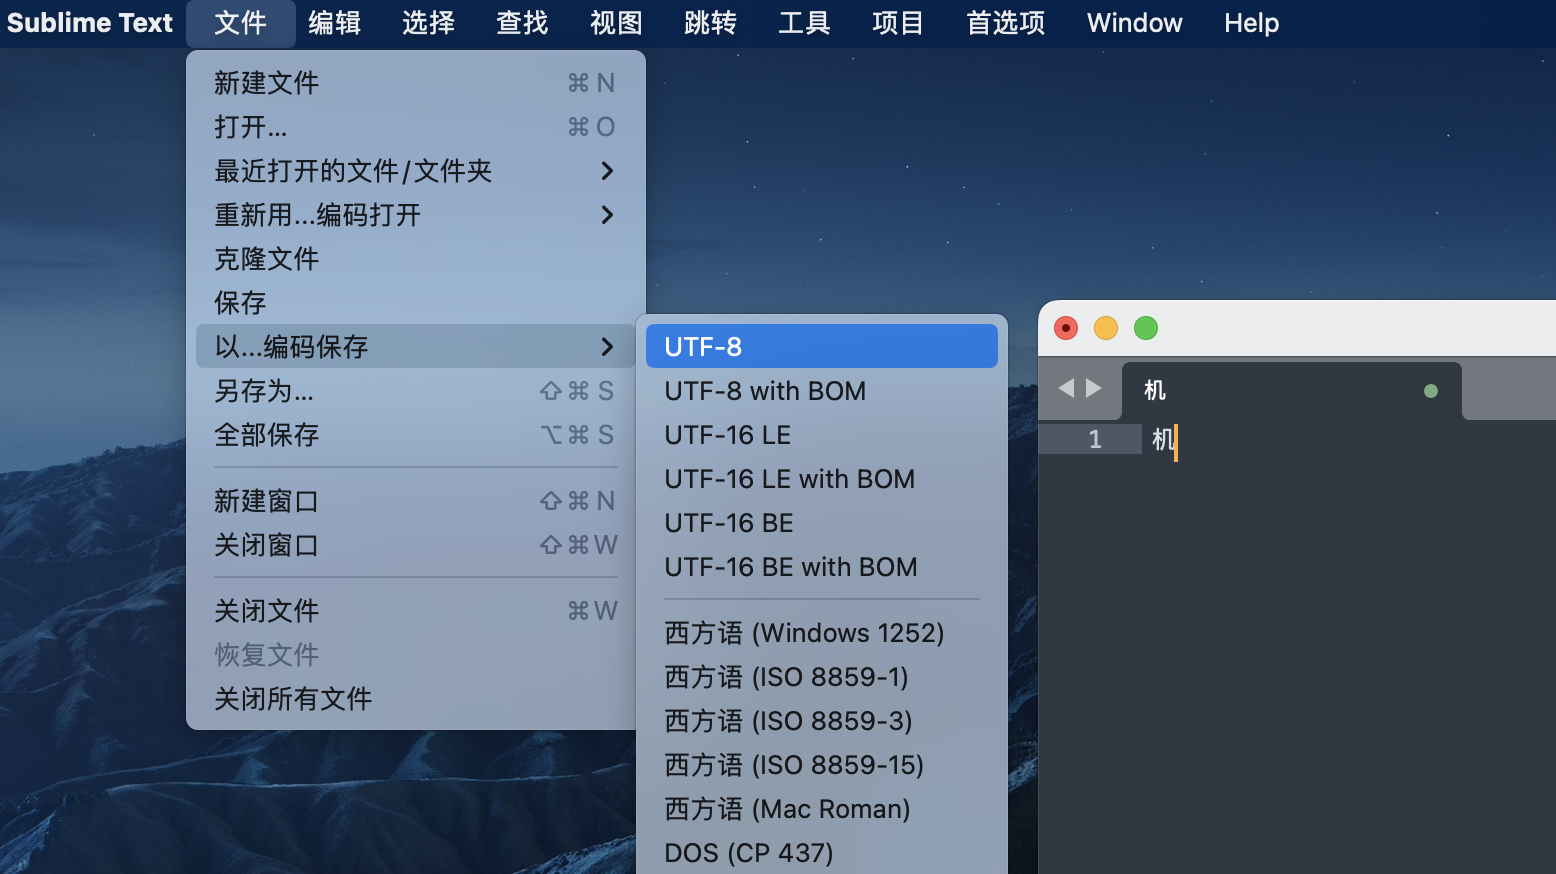Click line number 1 in the gutter
Viewport: 1556px width, 874px height.
(1095, 440)
